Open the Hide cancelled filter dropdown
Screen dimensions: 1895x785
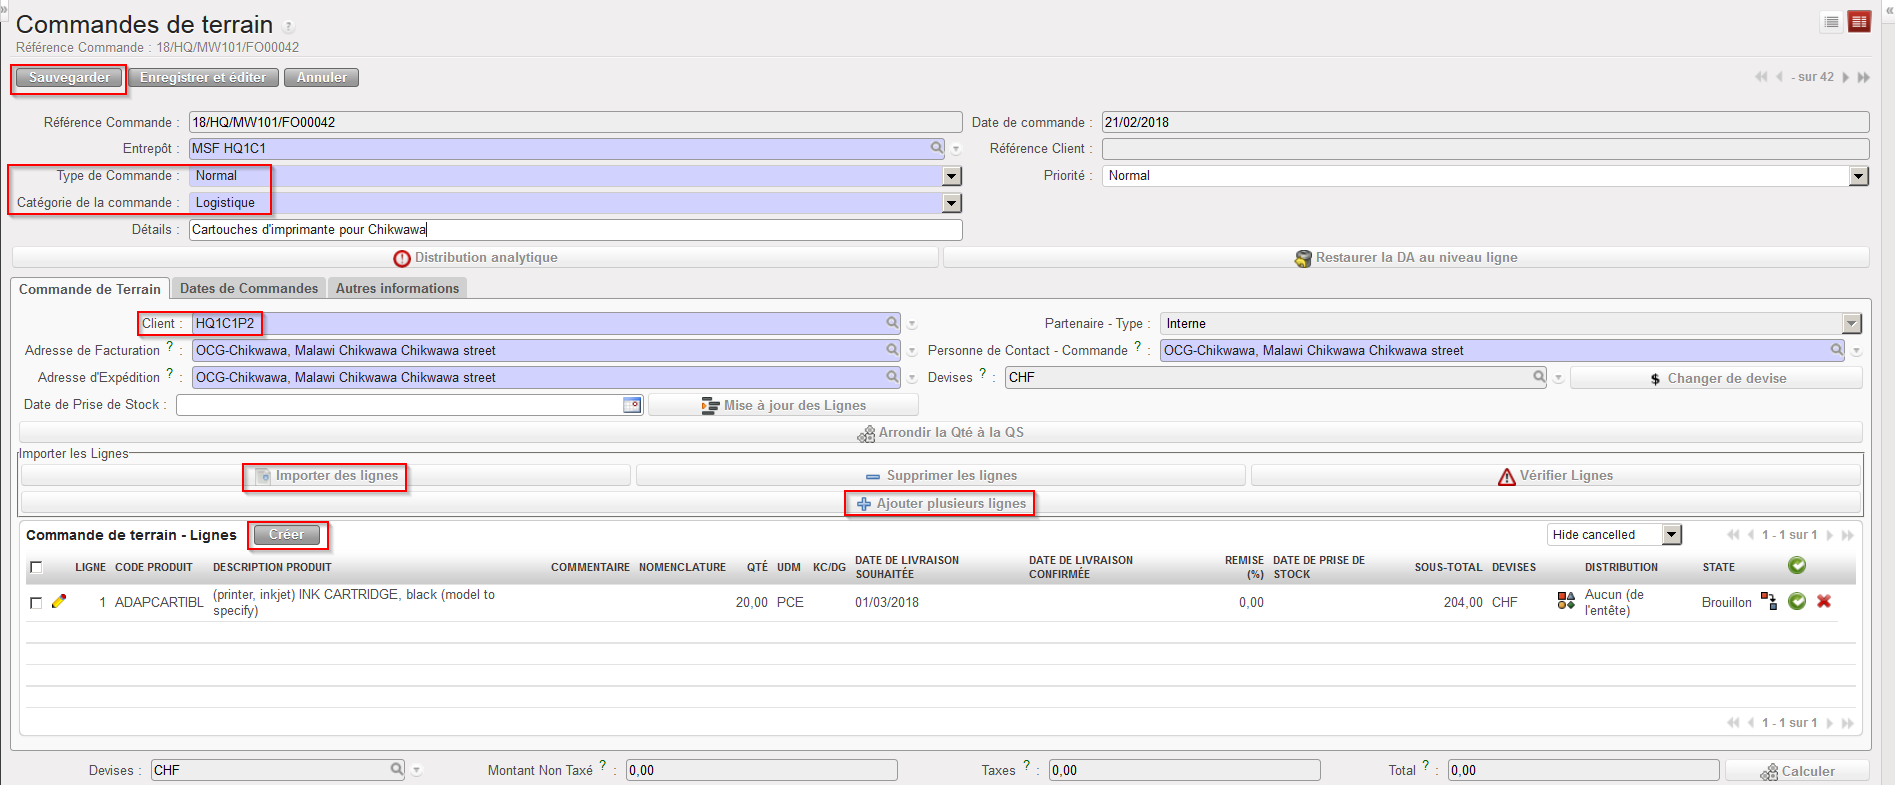point(1671,535)
